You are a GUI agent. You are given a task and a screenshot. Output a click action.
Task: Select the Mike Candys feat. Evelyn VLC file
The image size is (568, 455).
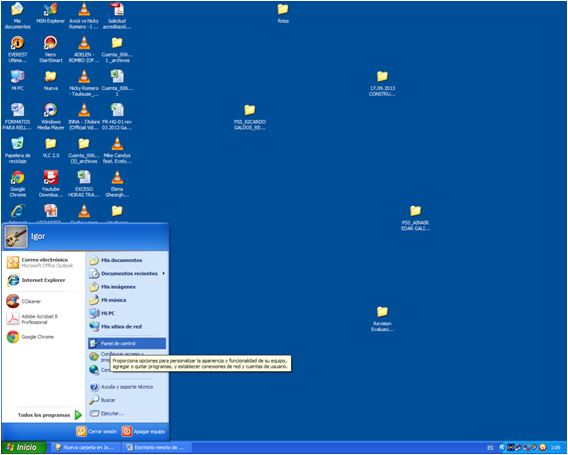[117, 150]
